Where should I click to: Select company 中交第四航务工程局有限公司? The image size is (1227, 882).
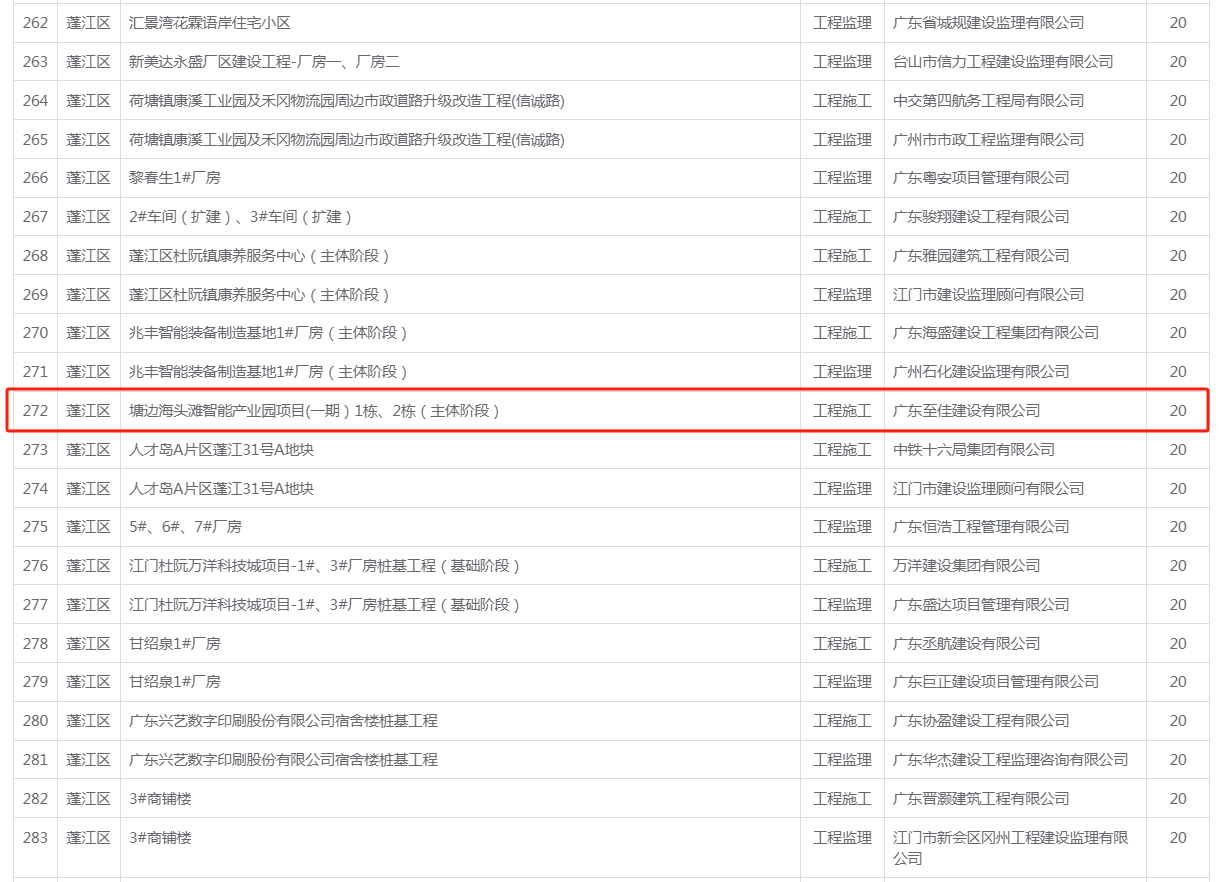988,100
